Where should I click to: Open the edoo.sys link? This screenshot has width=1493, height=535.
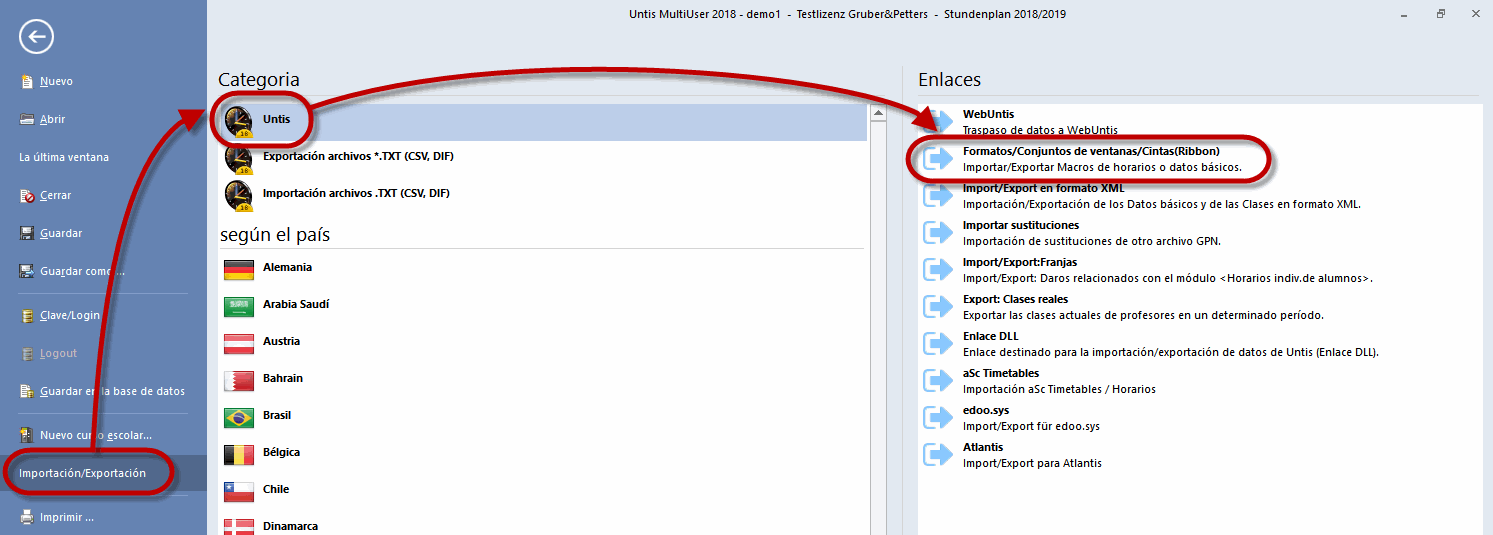986,410
